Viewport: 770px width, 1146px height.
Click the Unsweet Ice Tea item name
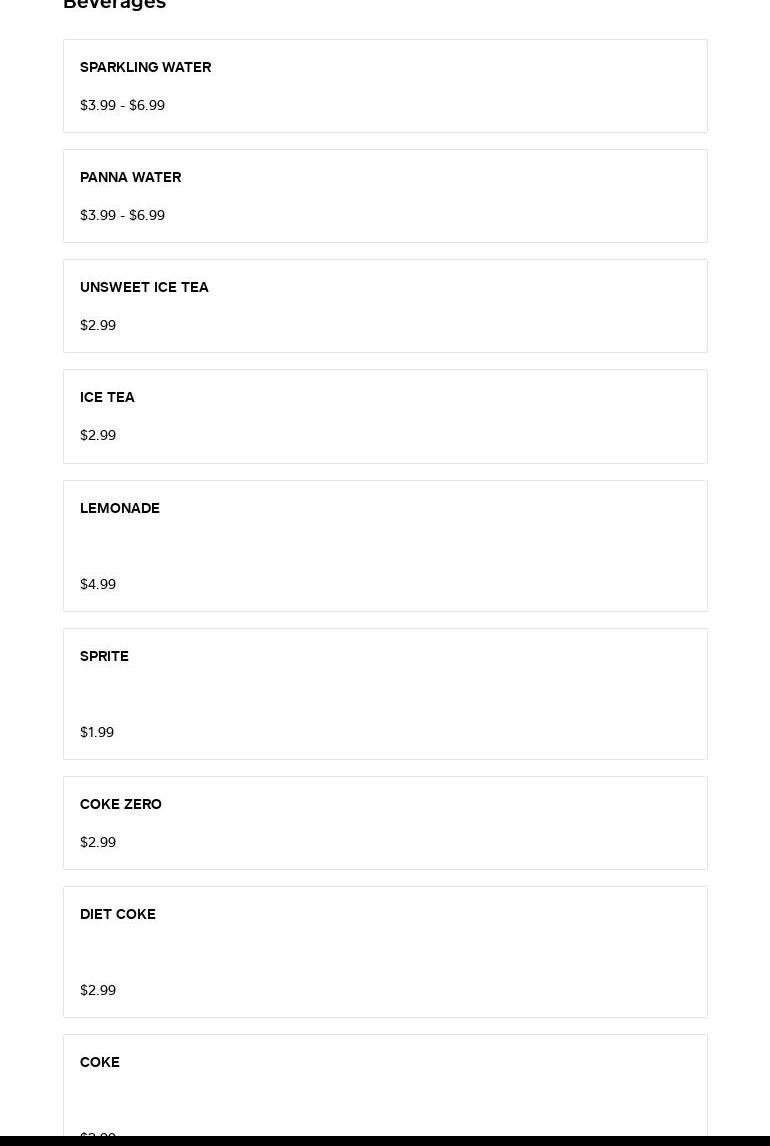point(144,288)
